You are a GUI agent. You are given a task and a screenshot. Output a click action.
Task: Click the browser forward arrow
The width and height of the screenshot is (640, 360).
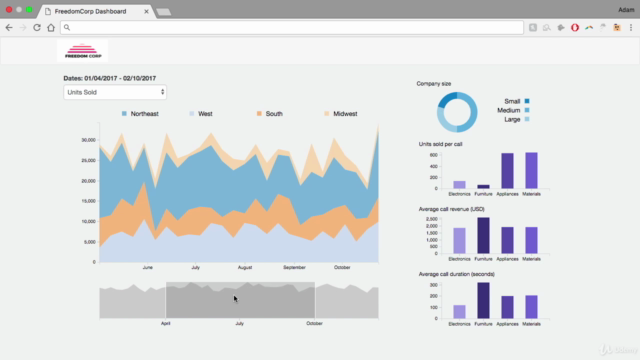pyautogui.click(x=23, y=27)
